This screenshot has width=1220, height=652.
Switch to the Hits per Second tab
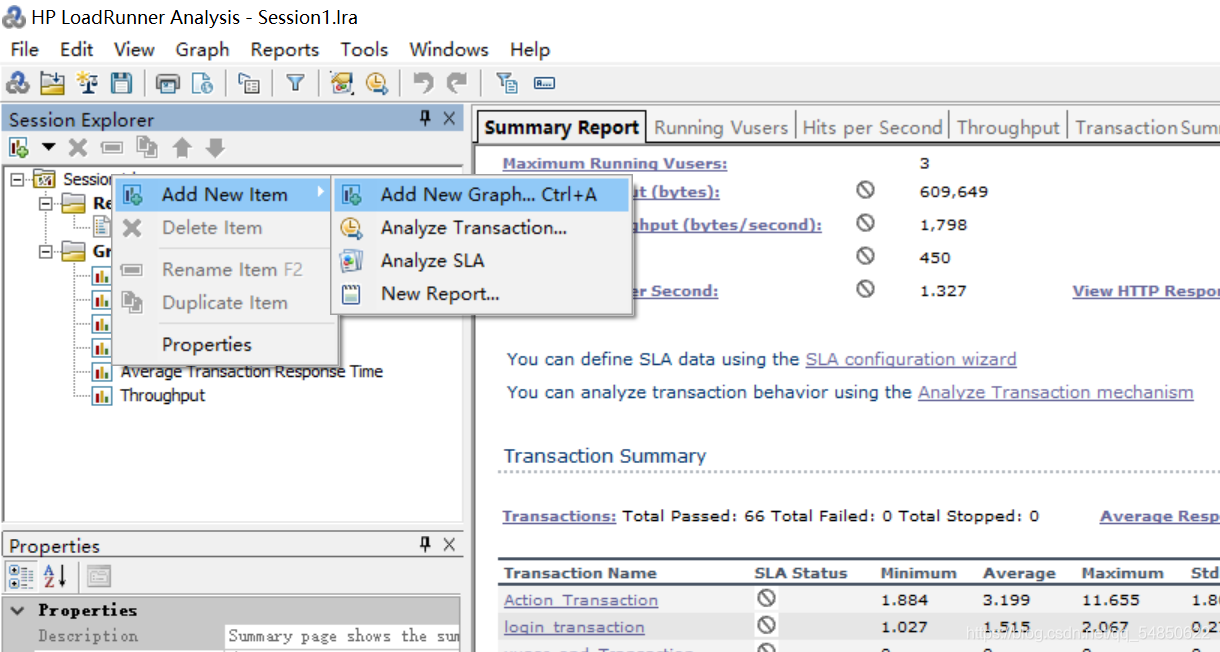[872, 127]
